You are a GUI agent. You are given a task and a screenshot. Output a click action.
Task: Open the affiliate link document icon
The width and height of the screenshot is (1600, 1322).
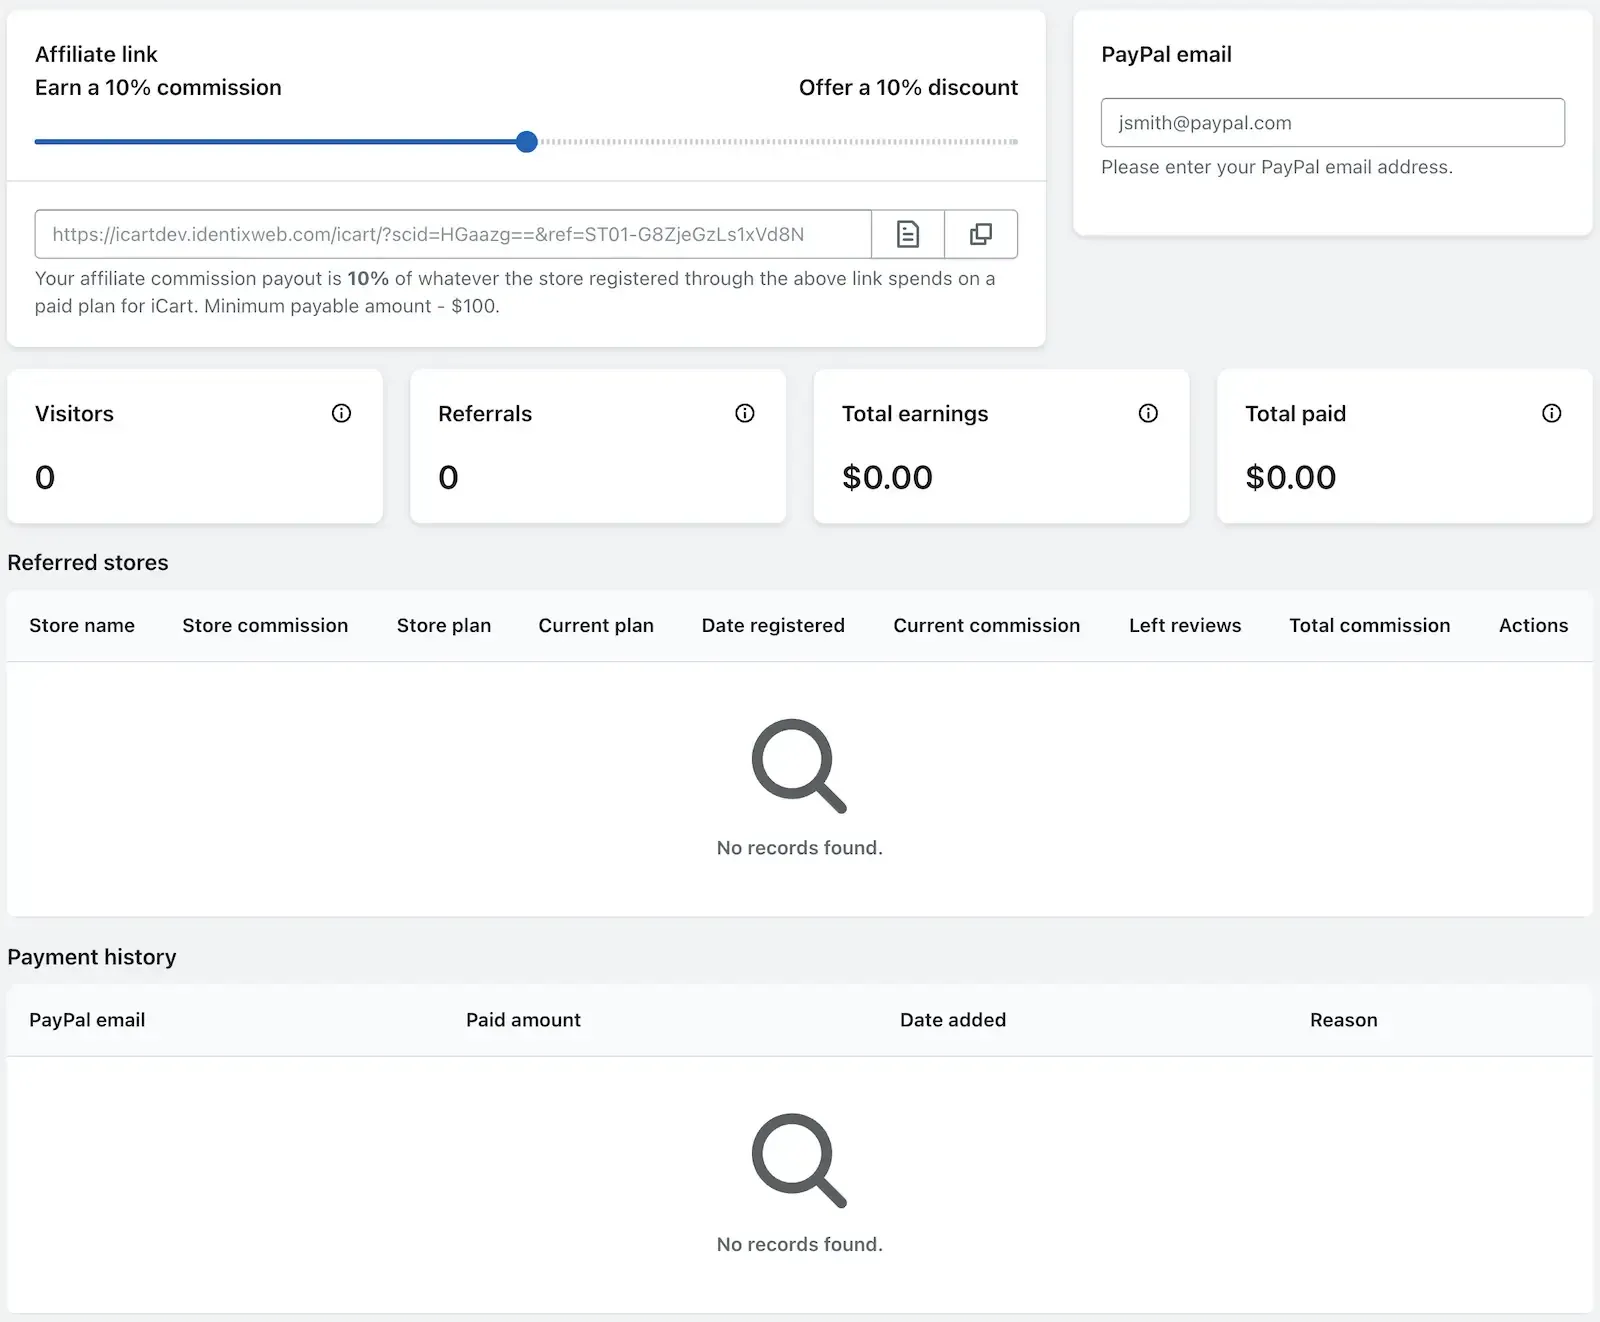pos(908,234)
